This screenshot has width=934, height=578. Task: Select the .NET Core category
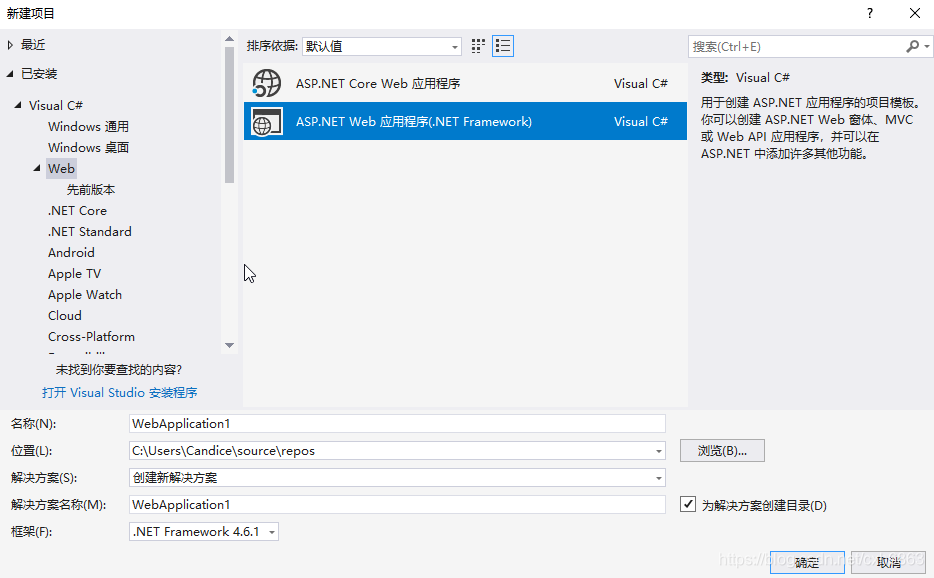pyautogui.click(x=77, y=210)
